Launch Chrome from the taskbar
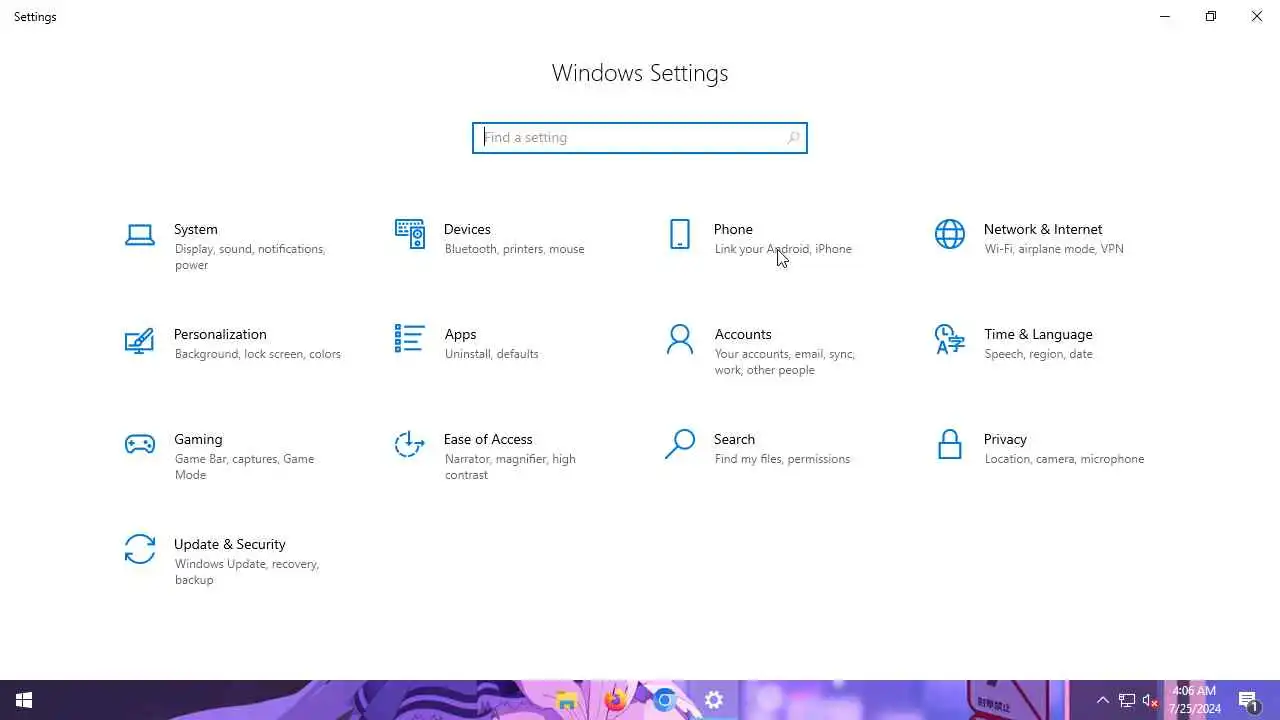The height and width of the screenshot is (720, 1280). pos(664,700)
